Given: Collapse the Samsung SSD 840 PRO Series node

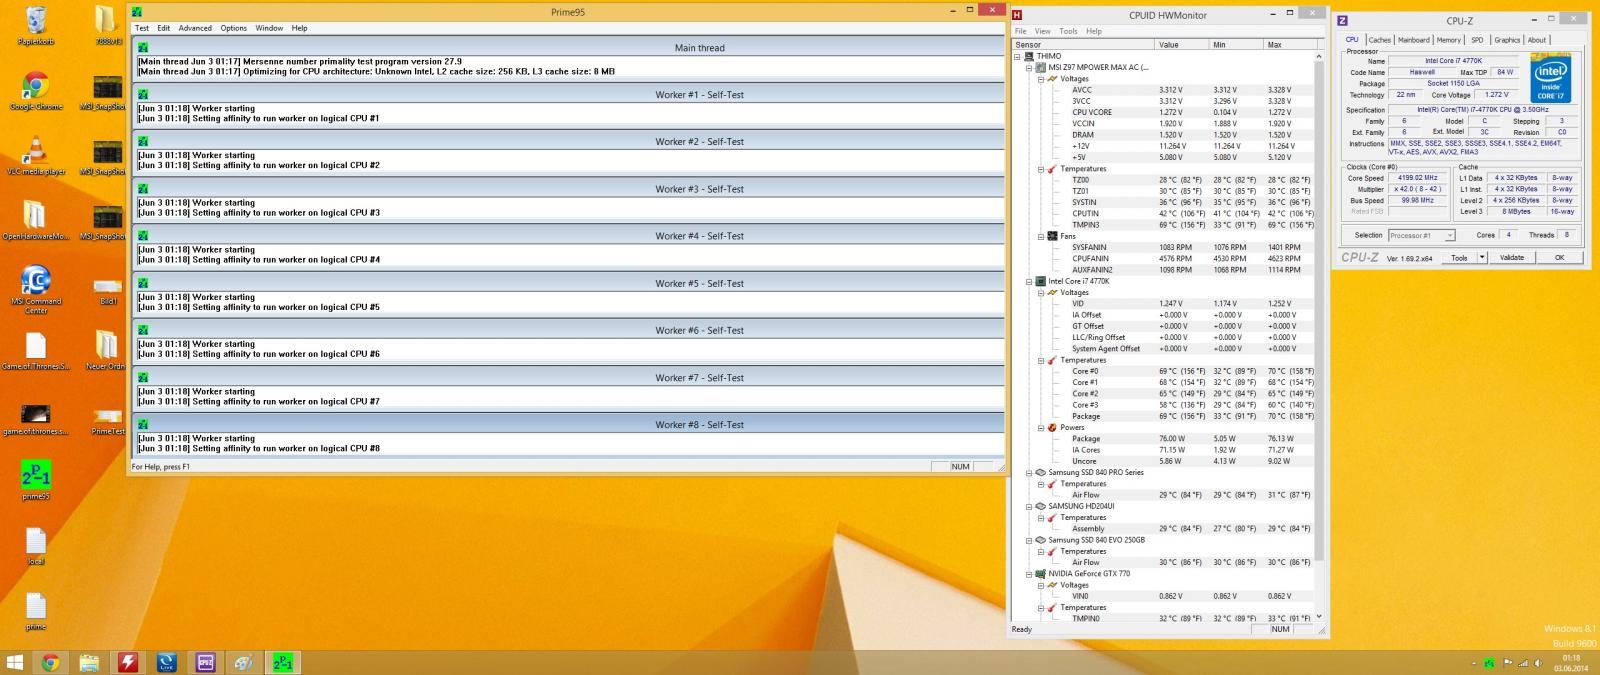Looking at the screenshot, I should click(1028, 472).
